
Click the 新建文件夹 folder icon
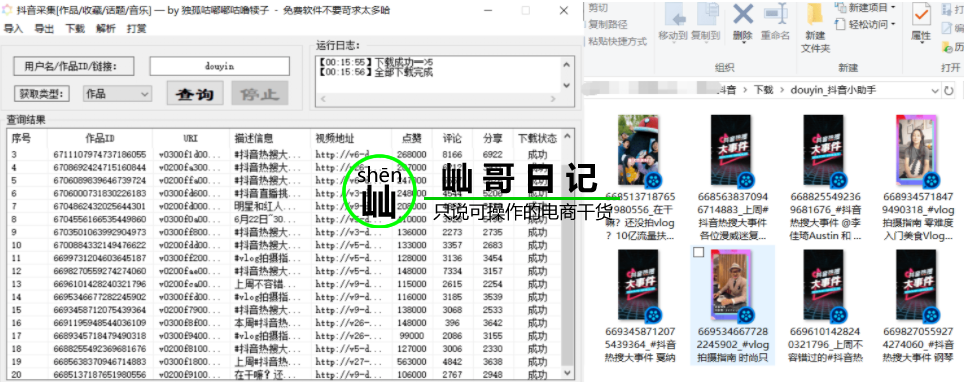click(x=815, y=14)
